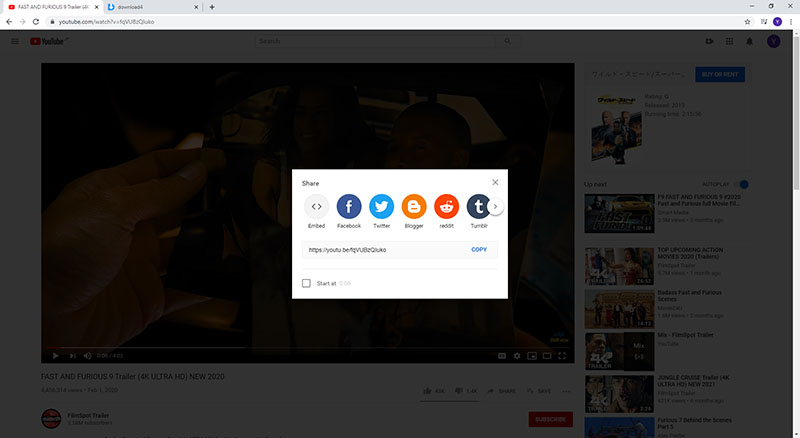Toggle theater mode

[547, 356]
